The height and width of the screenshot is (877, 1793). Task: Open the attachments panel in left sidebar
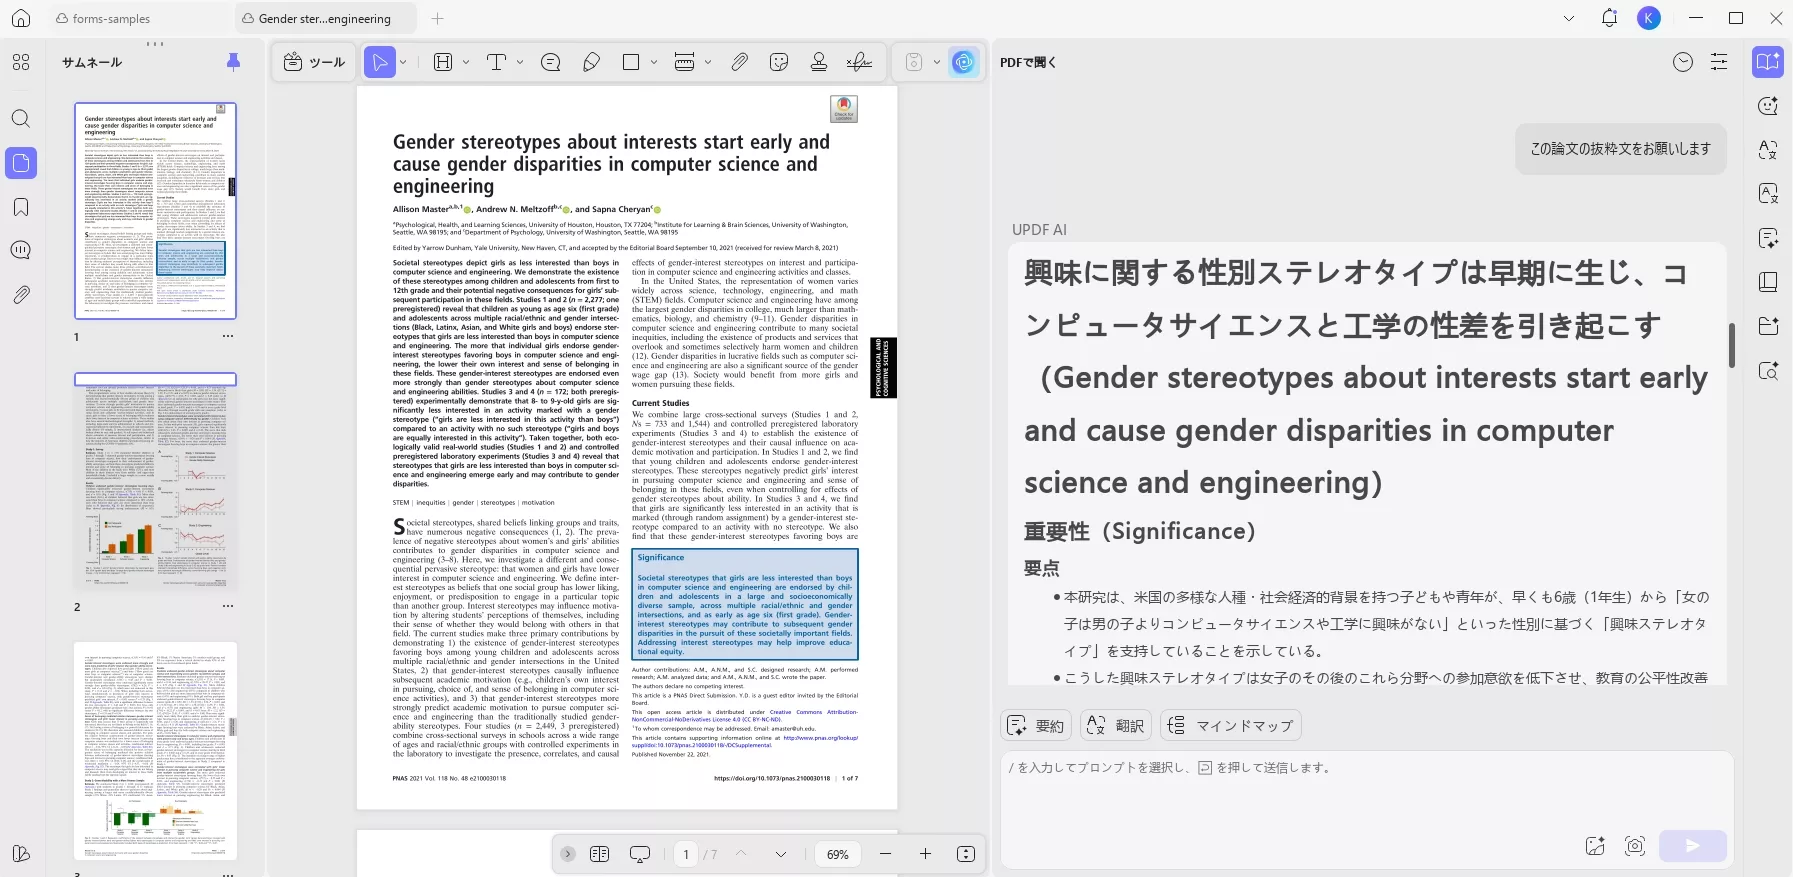tap(21, 295)
